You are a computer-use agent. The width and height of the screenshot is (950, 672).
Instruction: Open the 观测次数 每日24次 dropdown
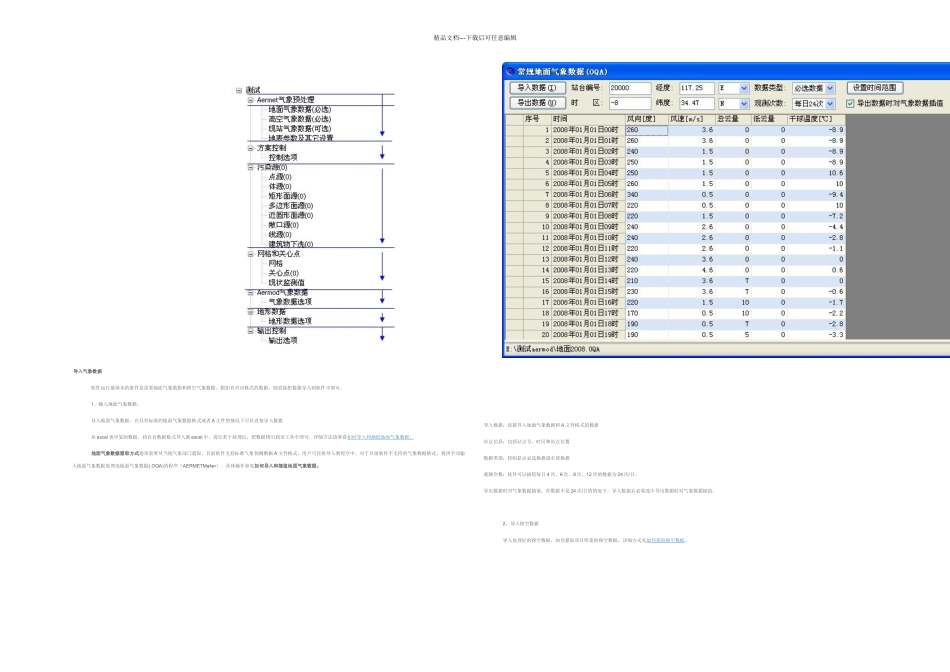[x=830, y=104]
